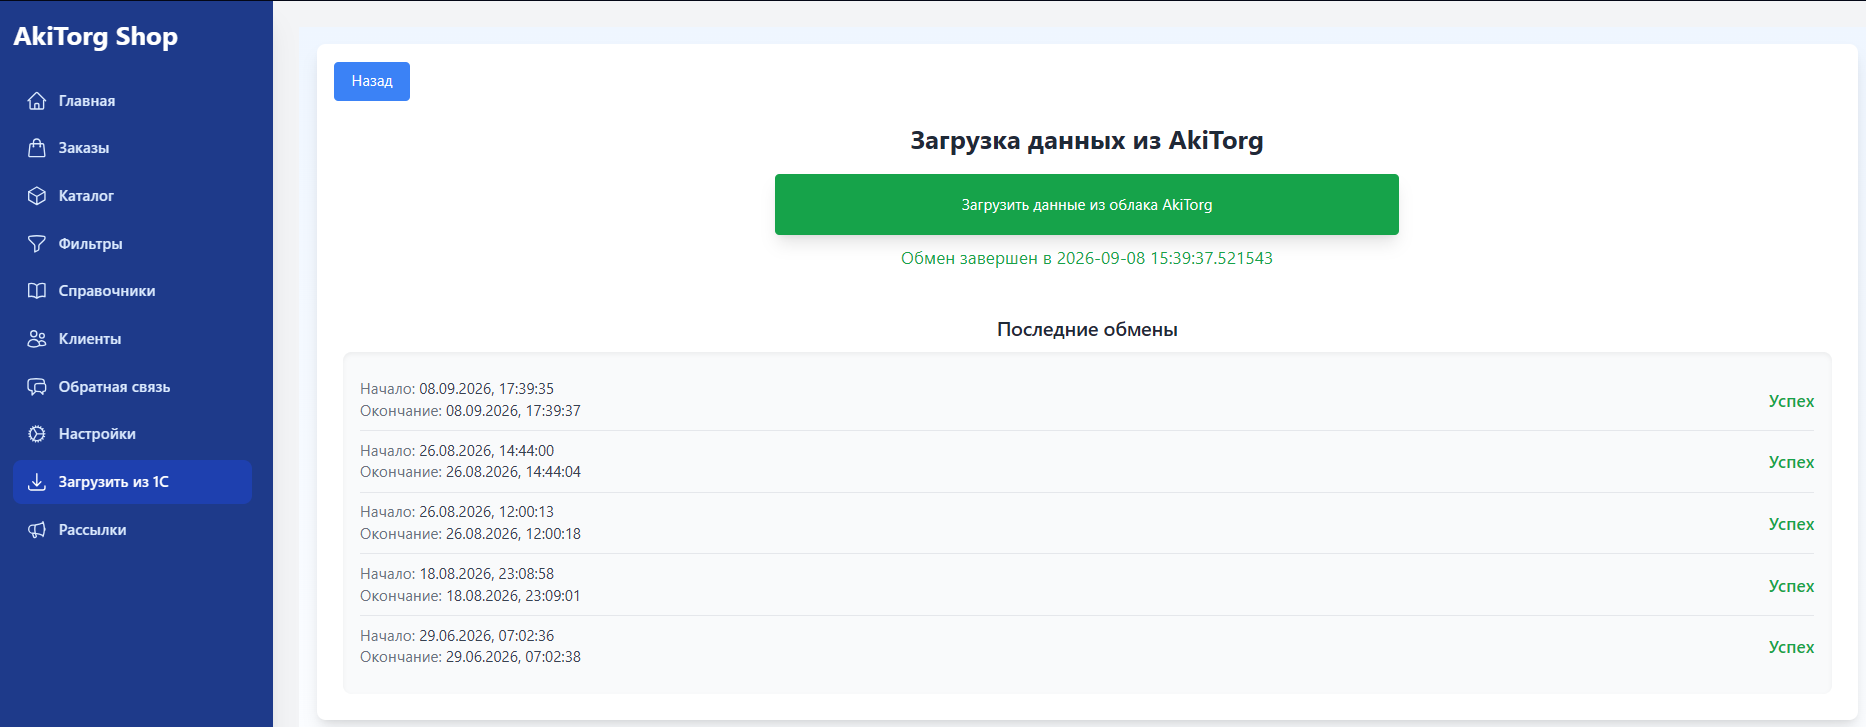Open the Настройки page
Screen dimensions: 1866x727
point(132,434)
